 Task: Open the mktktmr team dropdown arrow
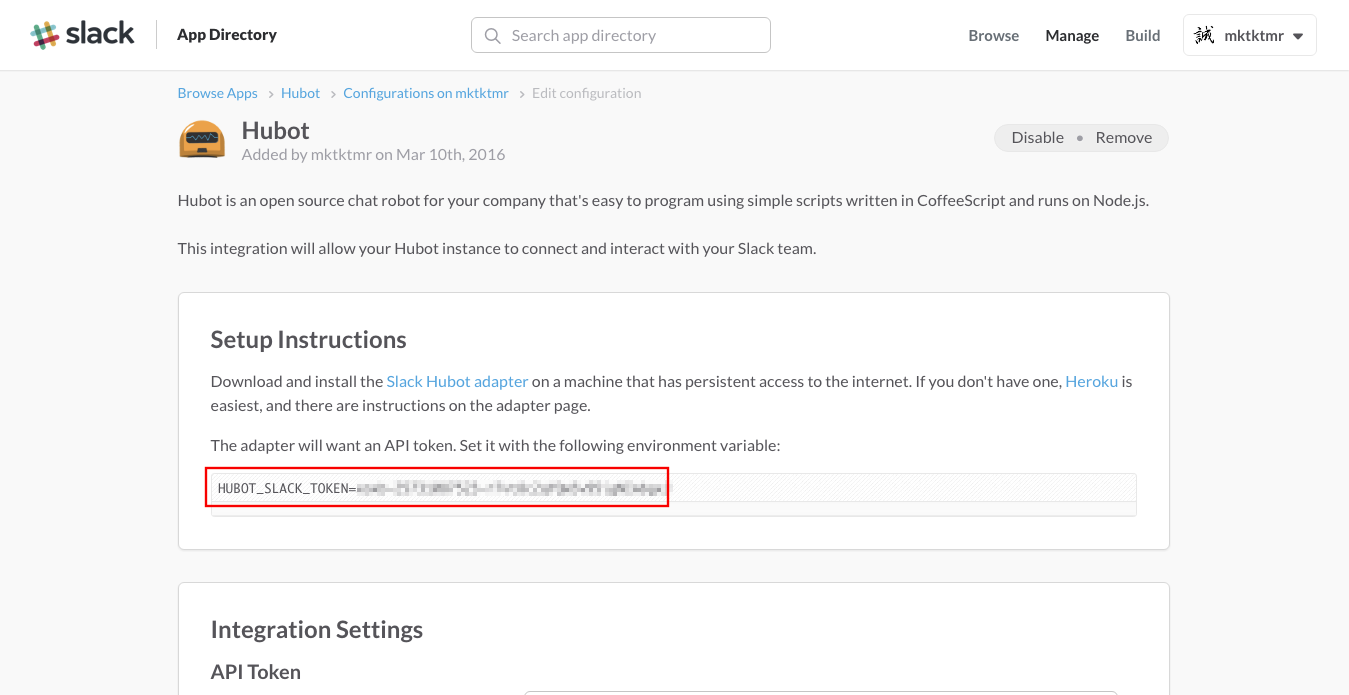pyautogui.click(x=1298, y=36)
